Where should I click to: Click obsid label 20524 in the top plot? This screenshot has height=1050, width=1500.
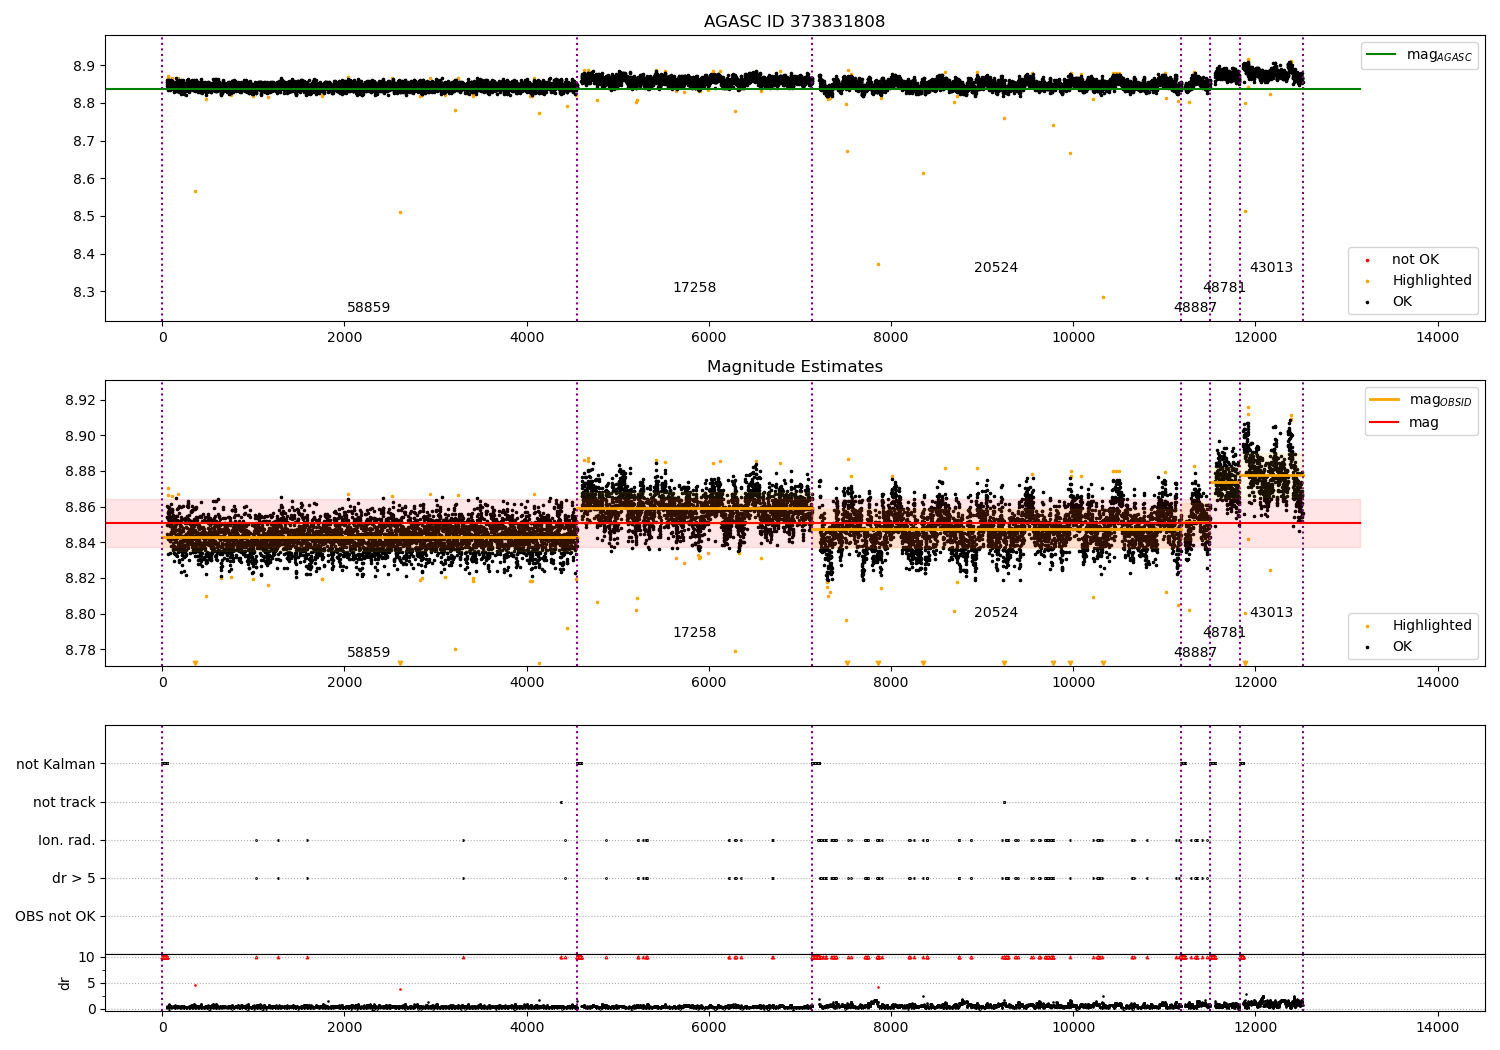[996, 268]
